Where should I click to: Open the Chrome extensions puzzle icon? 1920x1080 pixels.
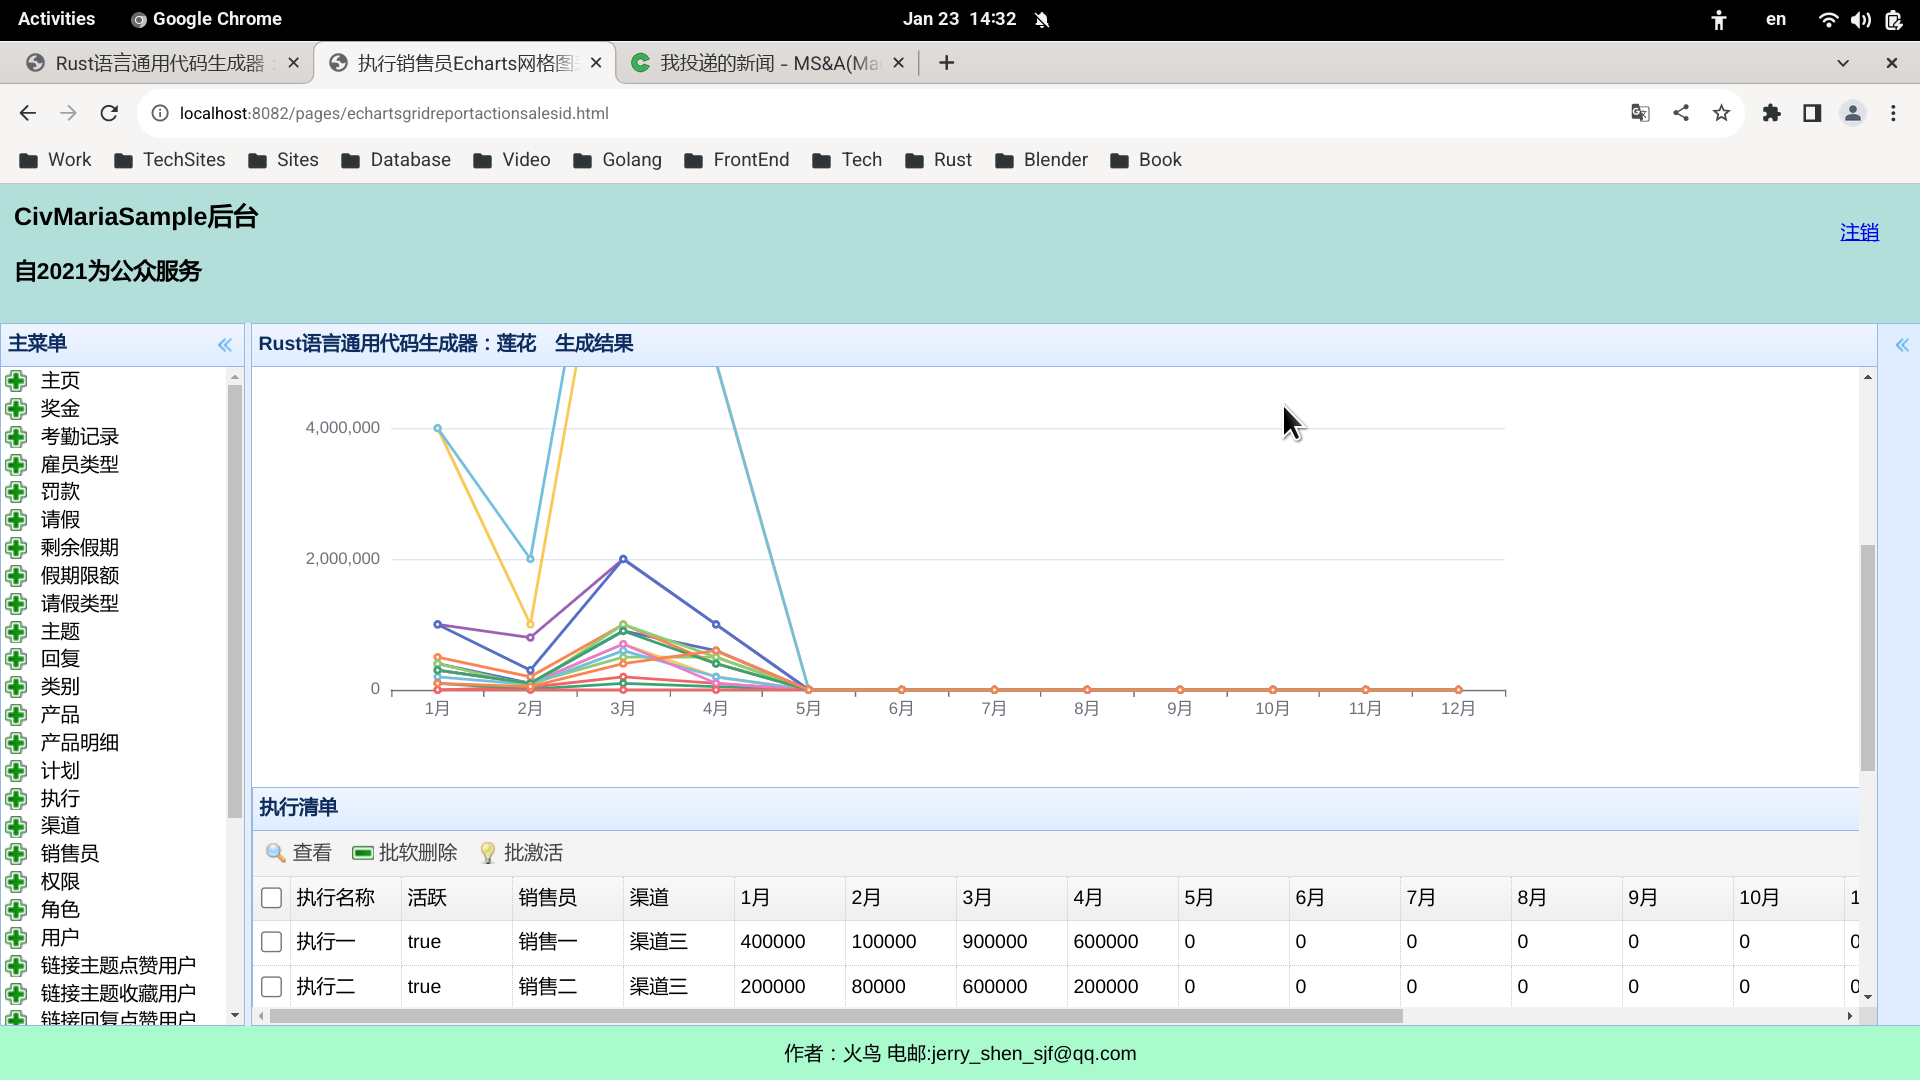click(x=1772, y=113)
